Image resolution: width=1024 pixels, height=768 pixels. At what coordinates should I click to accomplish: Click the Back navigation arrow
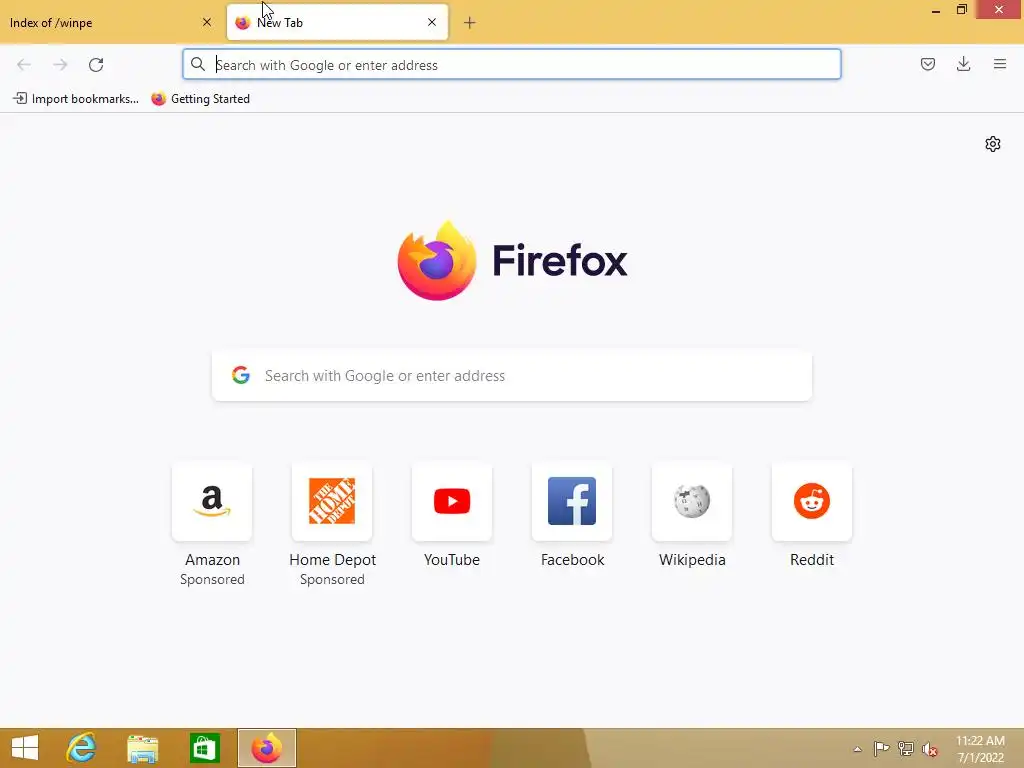pyautogui.click(x=24, y=65)
